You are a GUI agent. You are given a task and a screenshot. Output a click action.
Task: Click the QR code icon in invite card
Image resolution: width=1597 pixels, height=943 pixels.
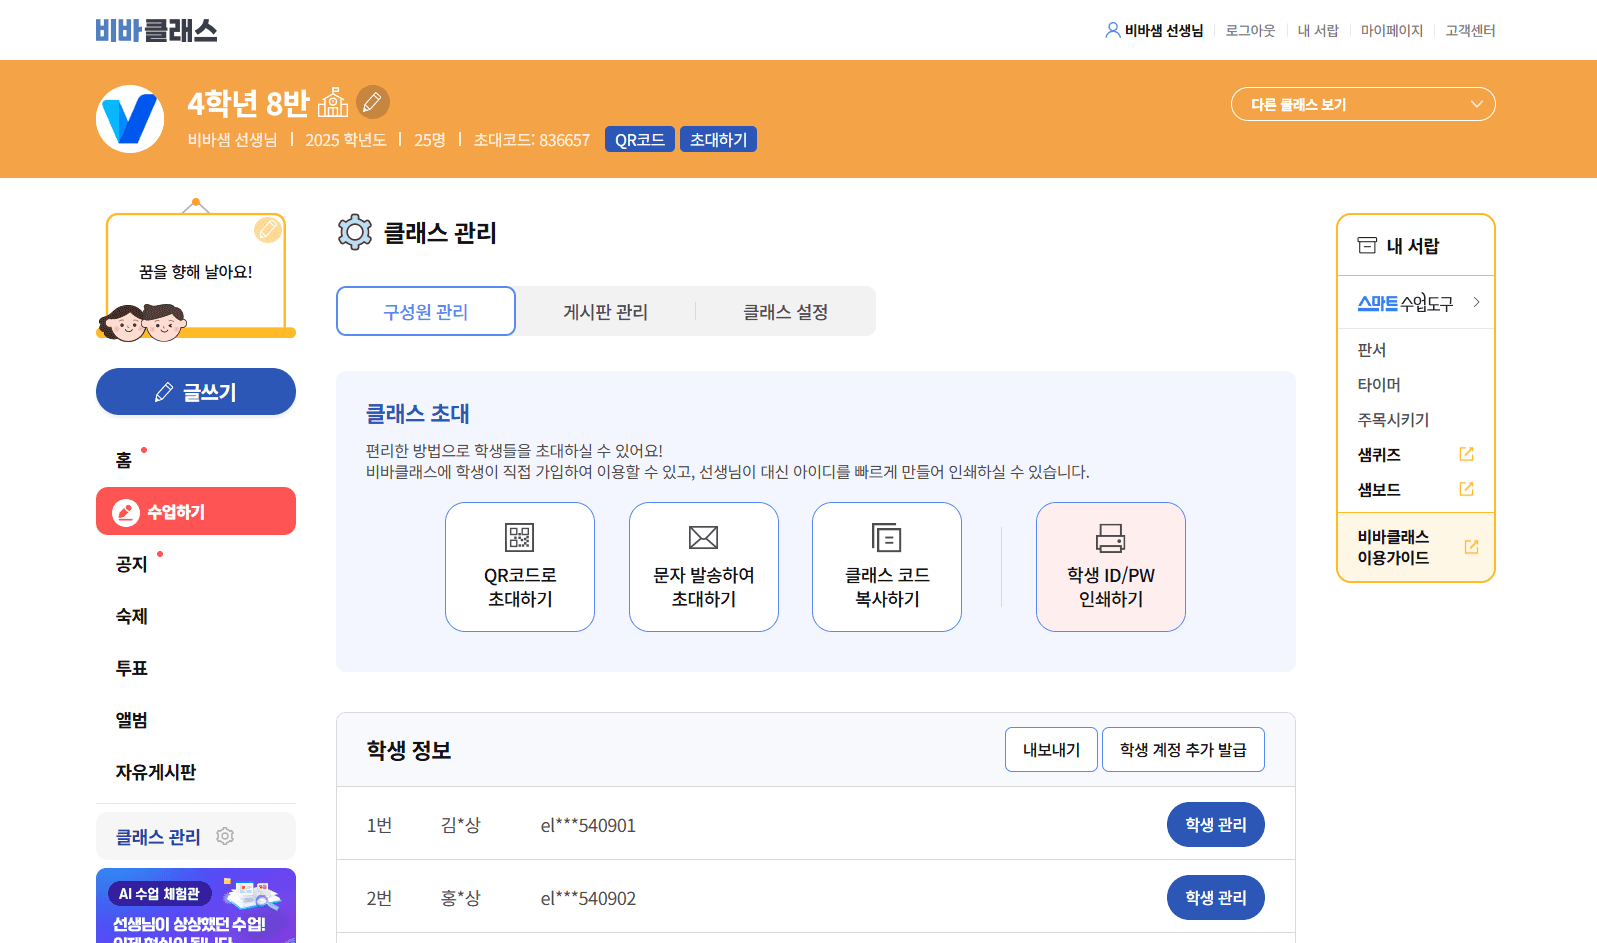pyautogui.click(x=520, y=537)
